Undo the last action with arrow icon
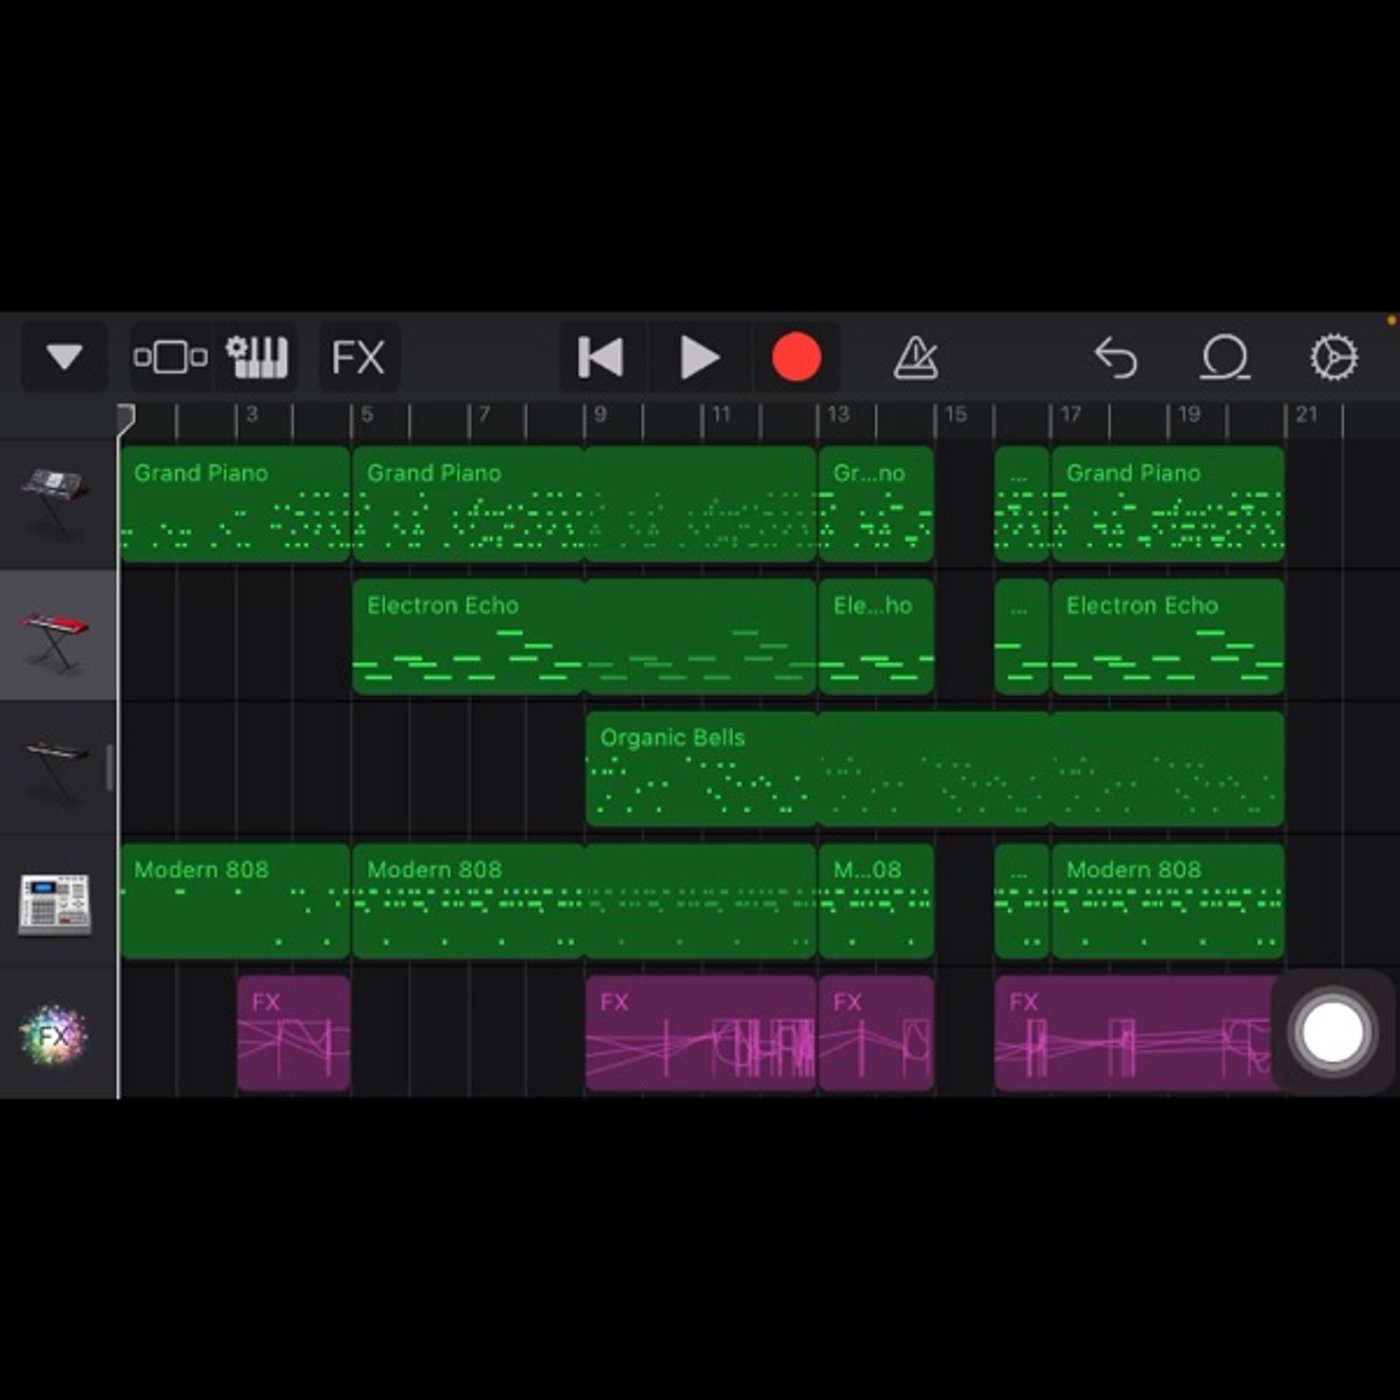 coord(1115,357)
